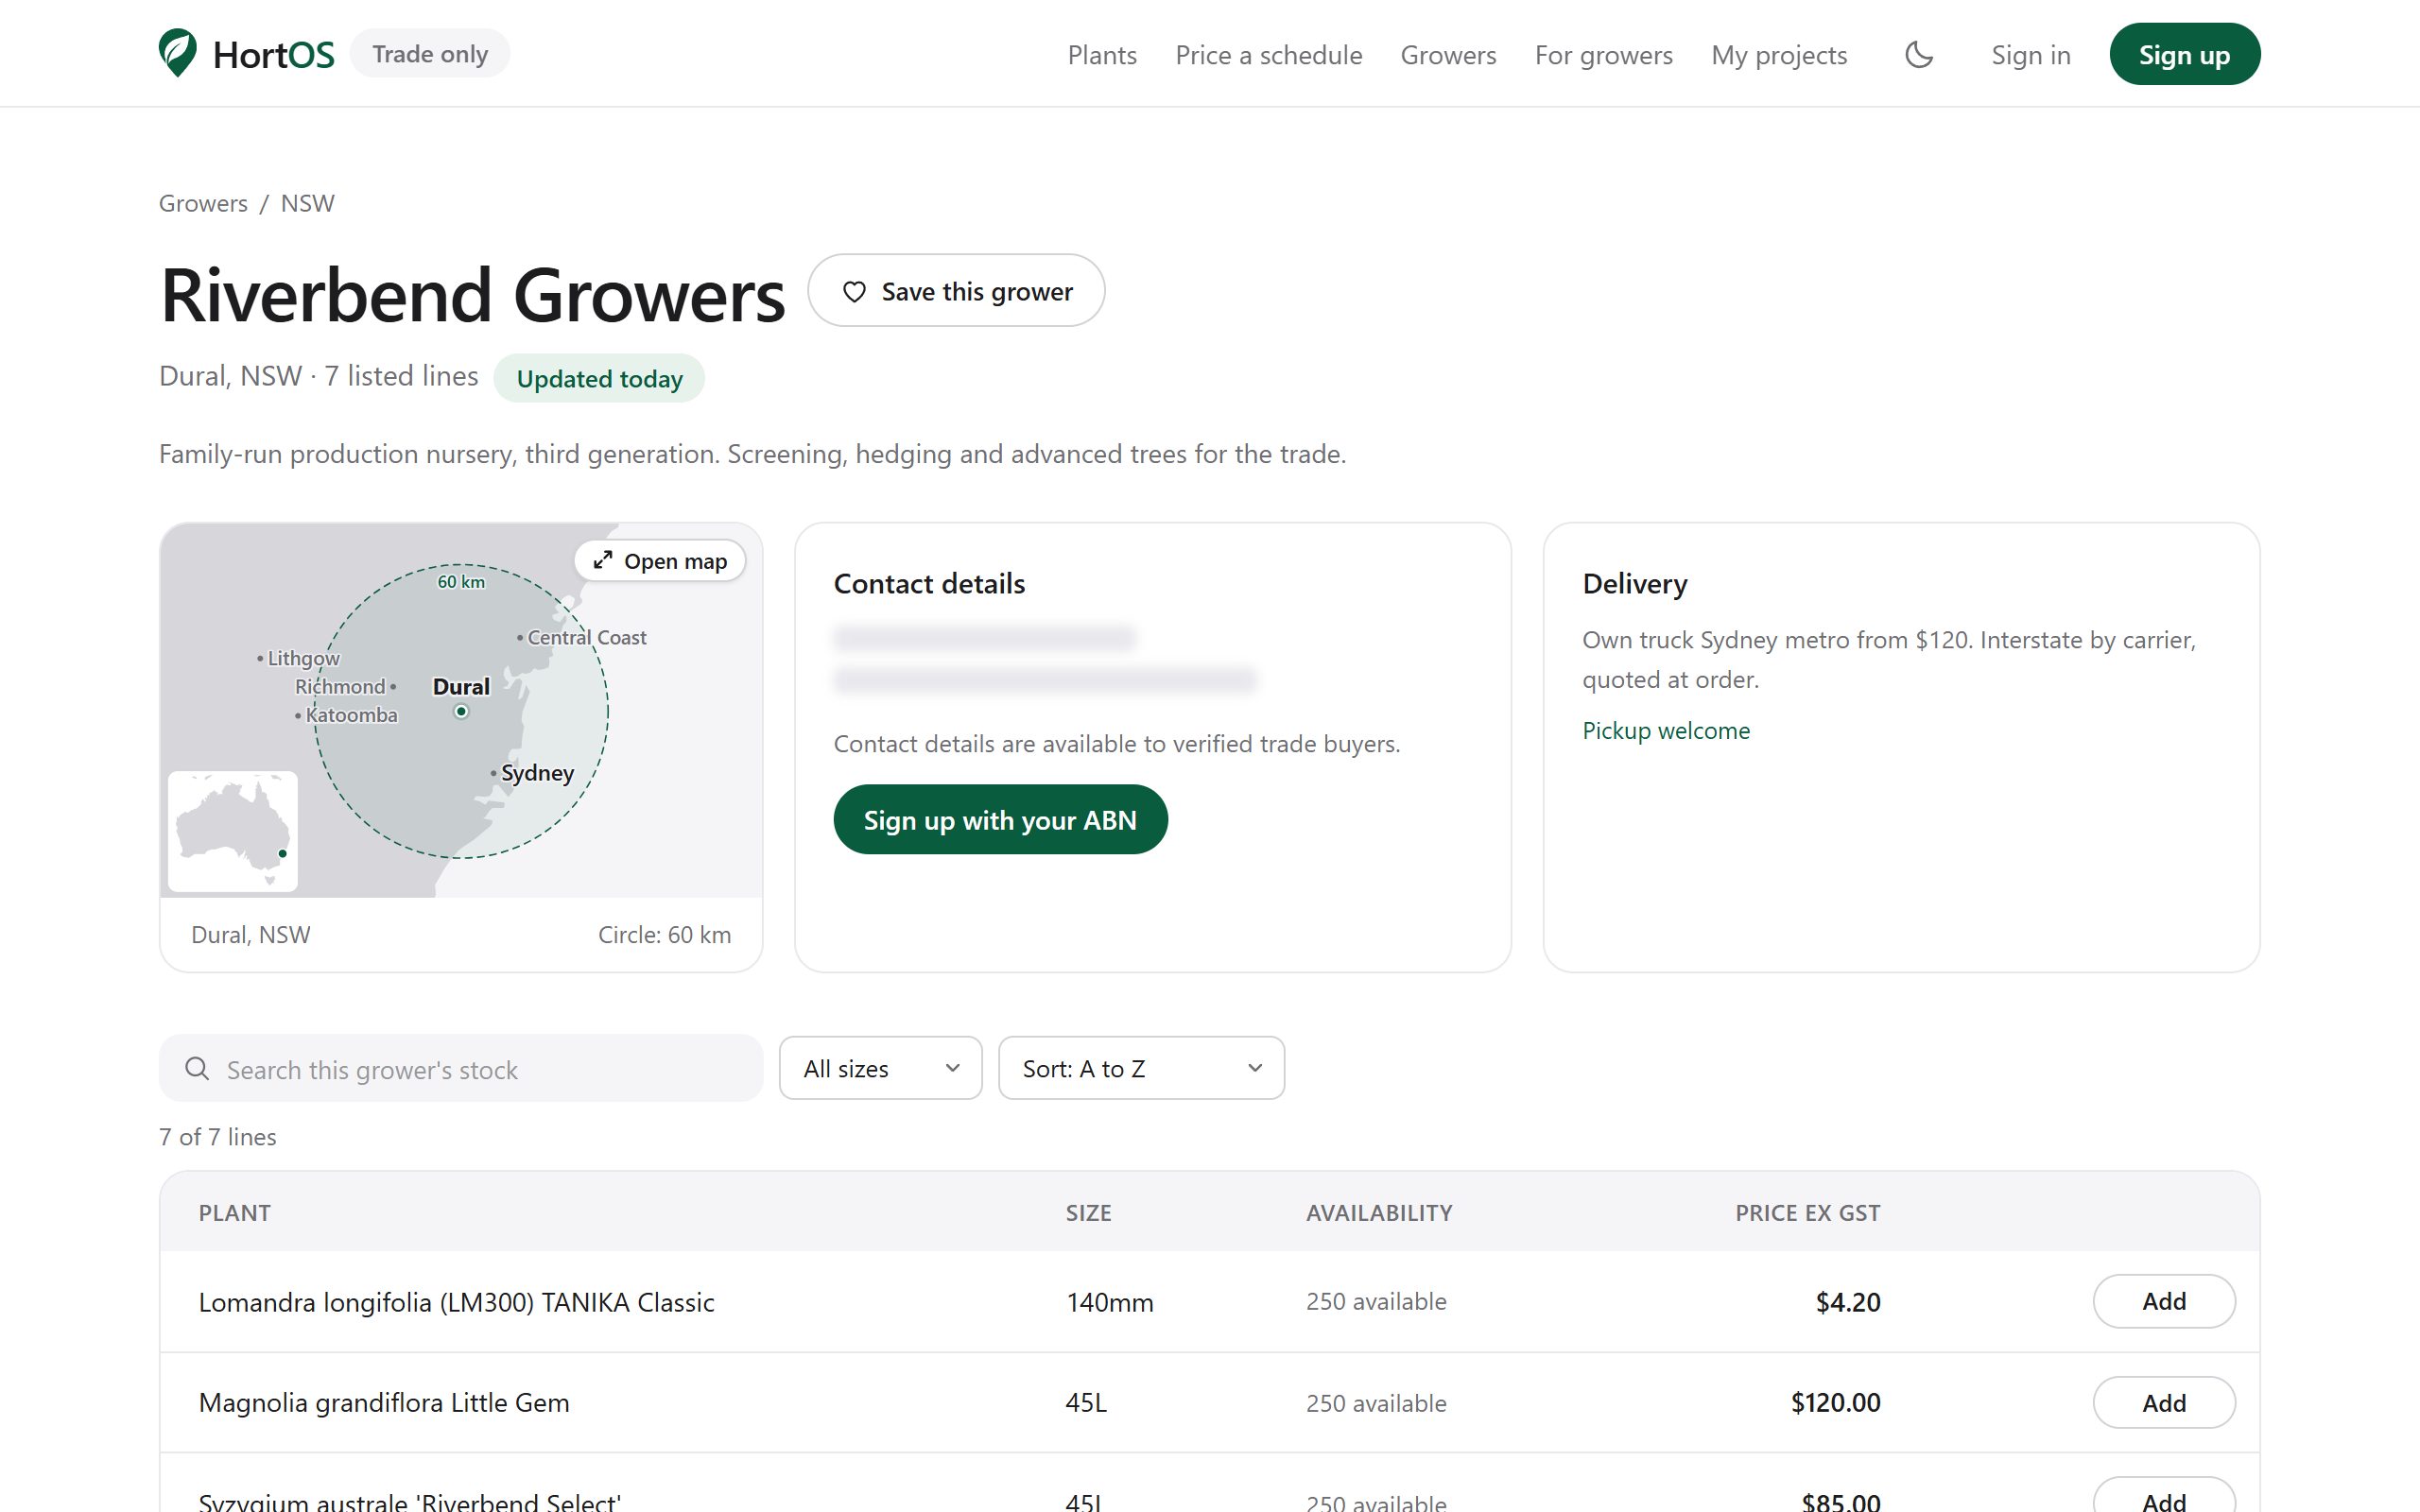Click the Updated today badge

click(599, 378)
